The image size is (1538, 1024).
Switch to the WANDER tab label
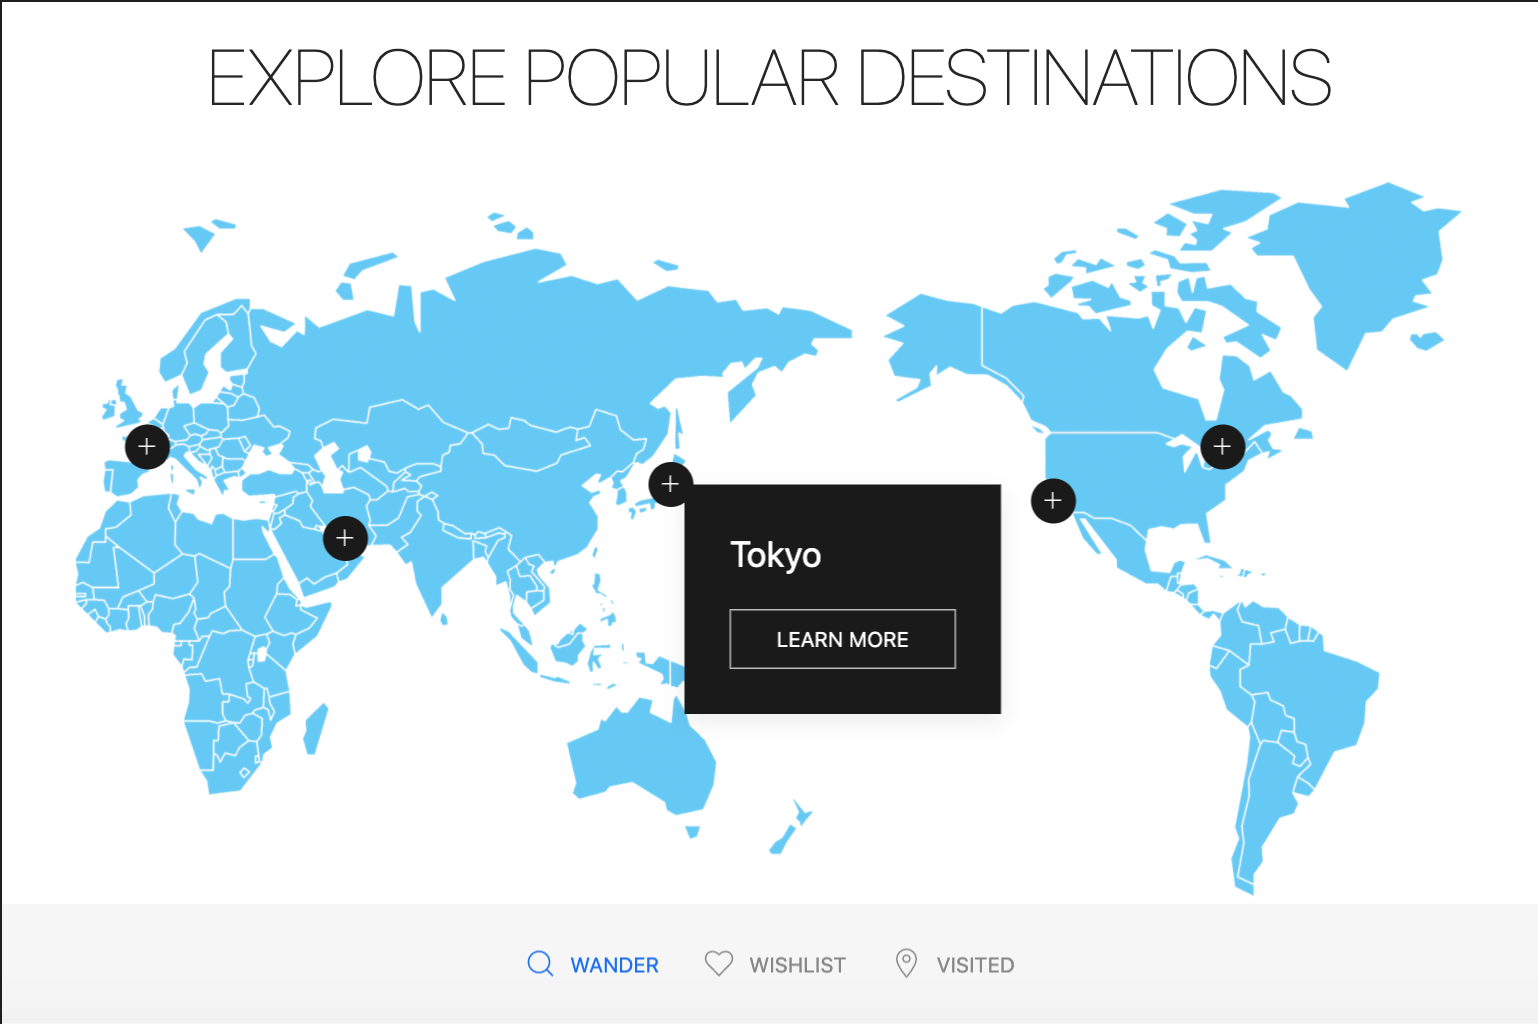[x=614, y=965]
